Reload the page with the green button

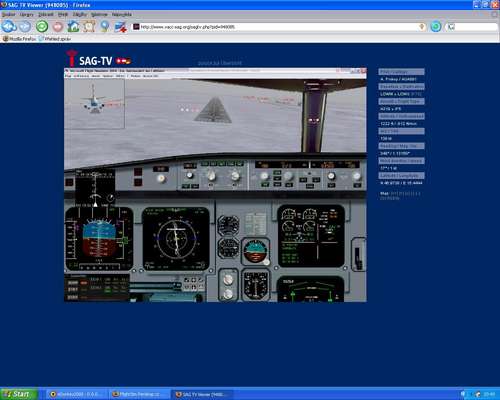click(x=42, y=26)
